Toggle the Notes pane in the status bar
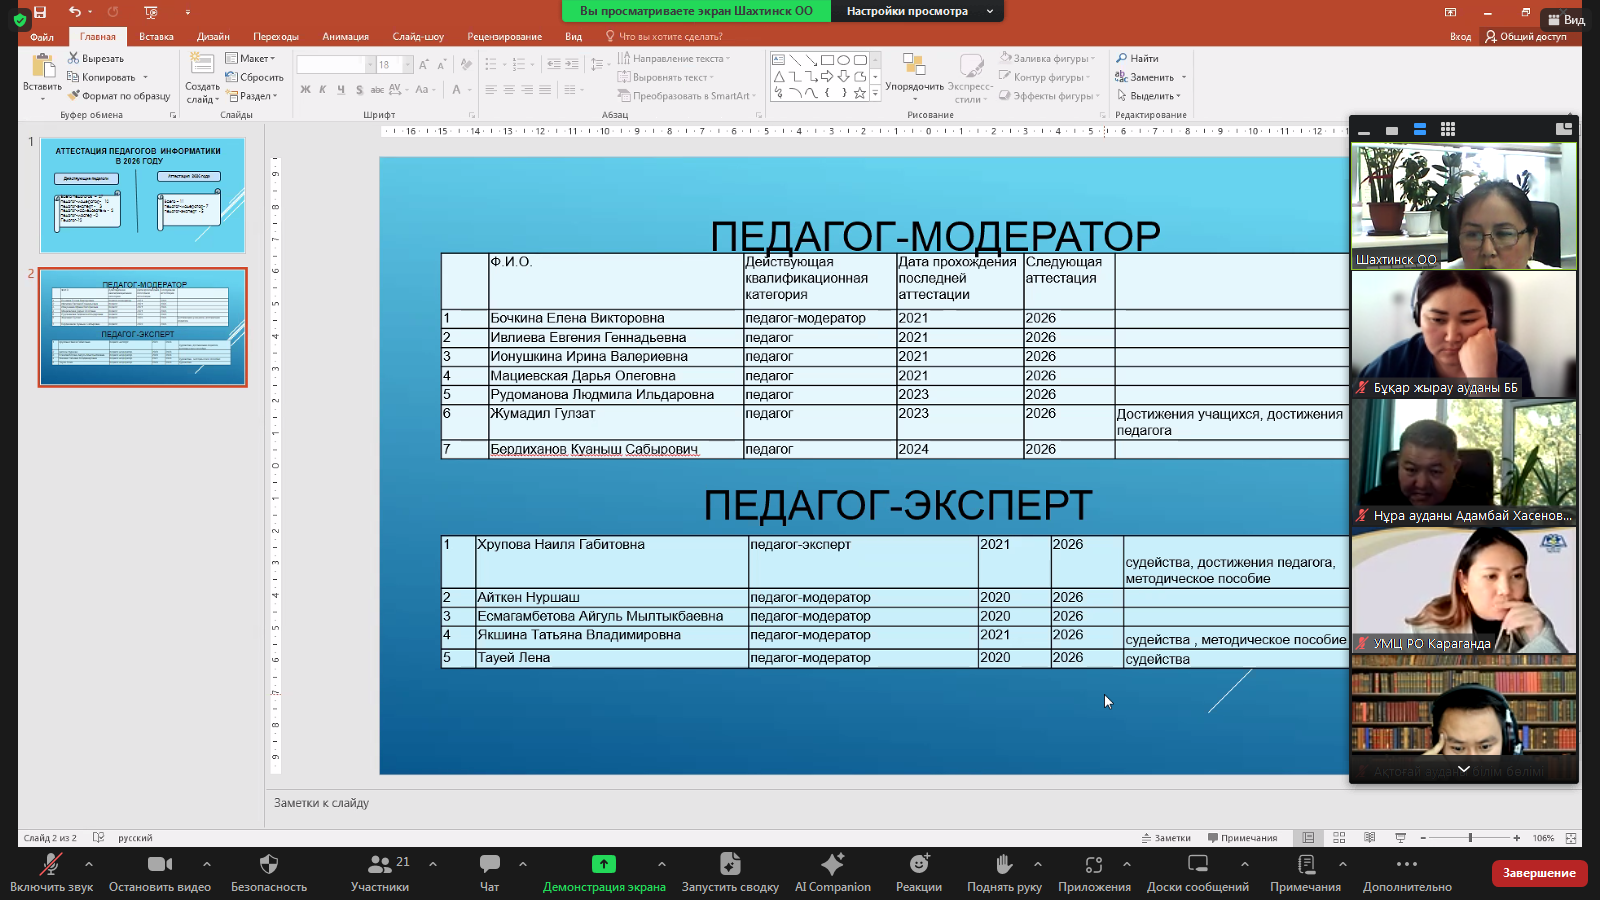This screenshot has width=1600, height=900. (1166, 838)
